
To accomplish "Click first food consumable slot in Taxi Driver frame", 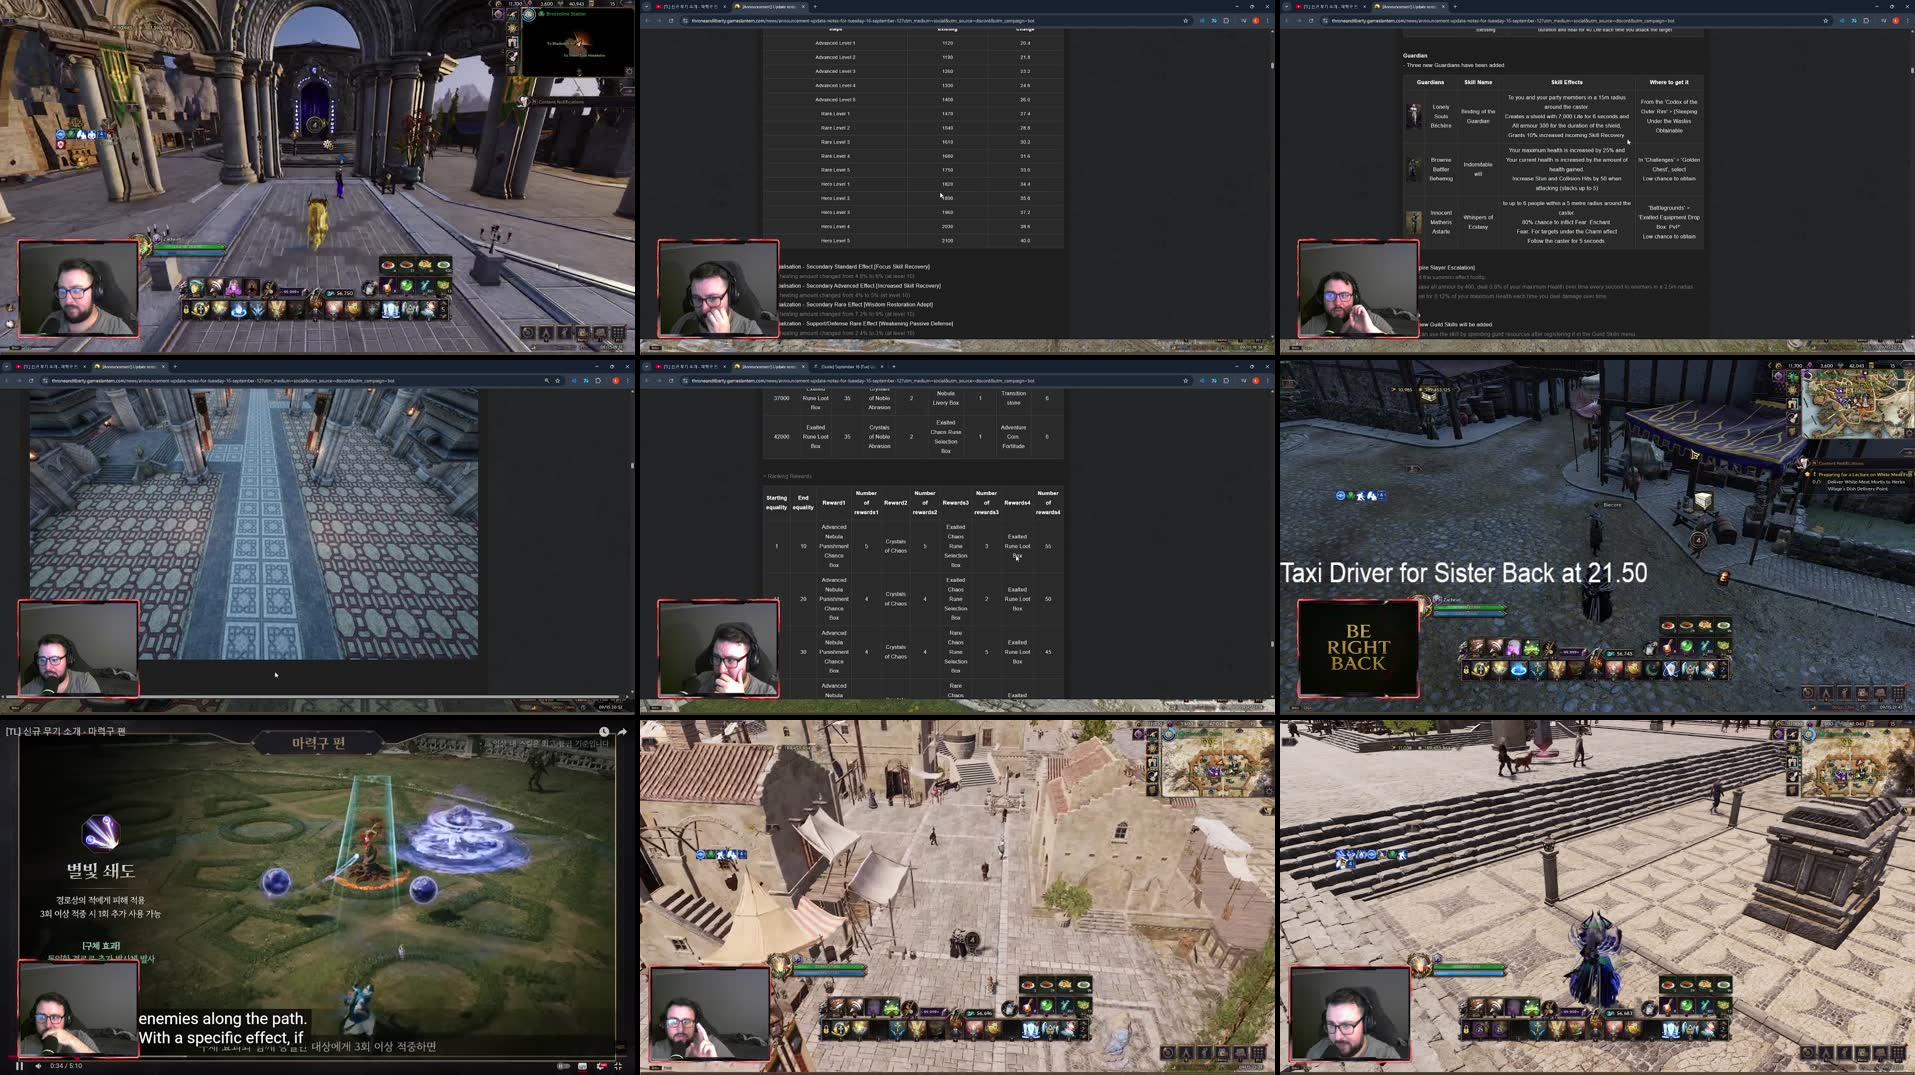I will [x=1668, y=626].
